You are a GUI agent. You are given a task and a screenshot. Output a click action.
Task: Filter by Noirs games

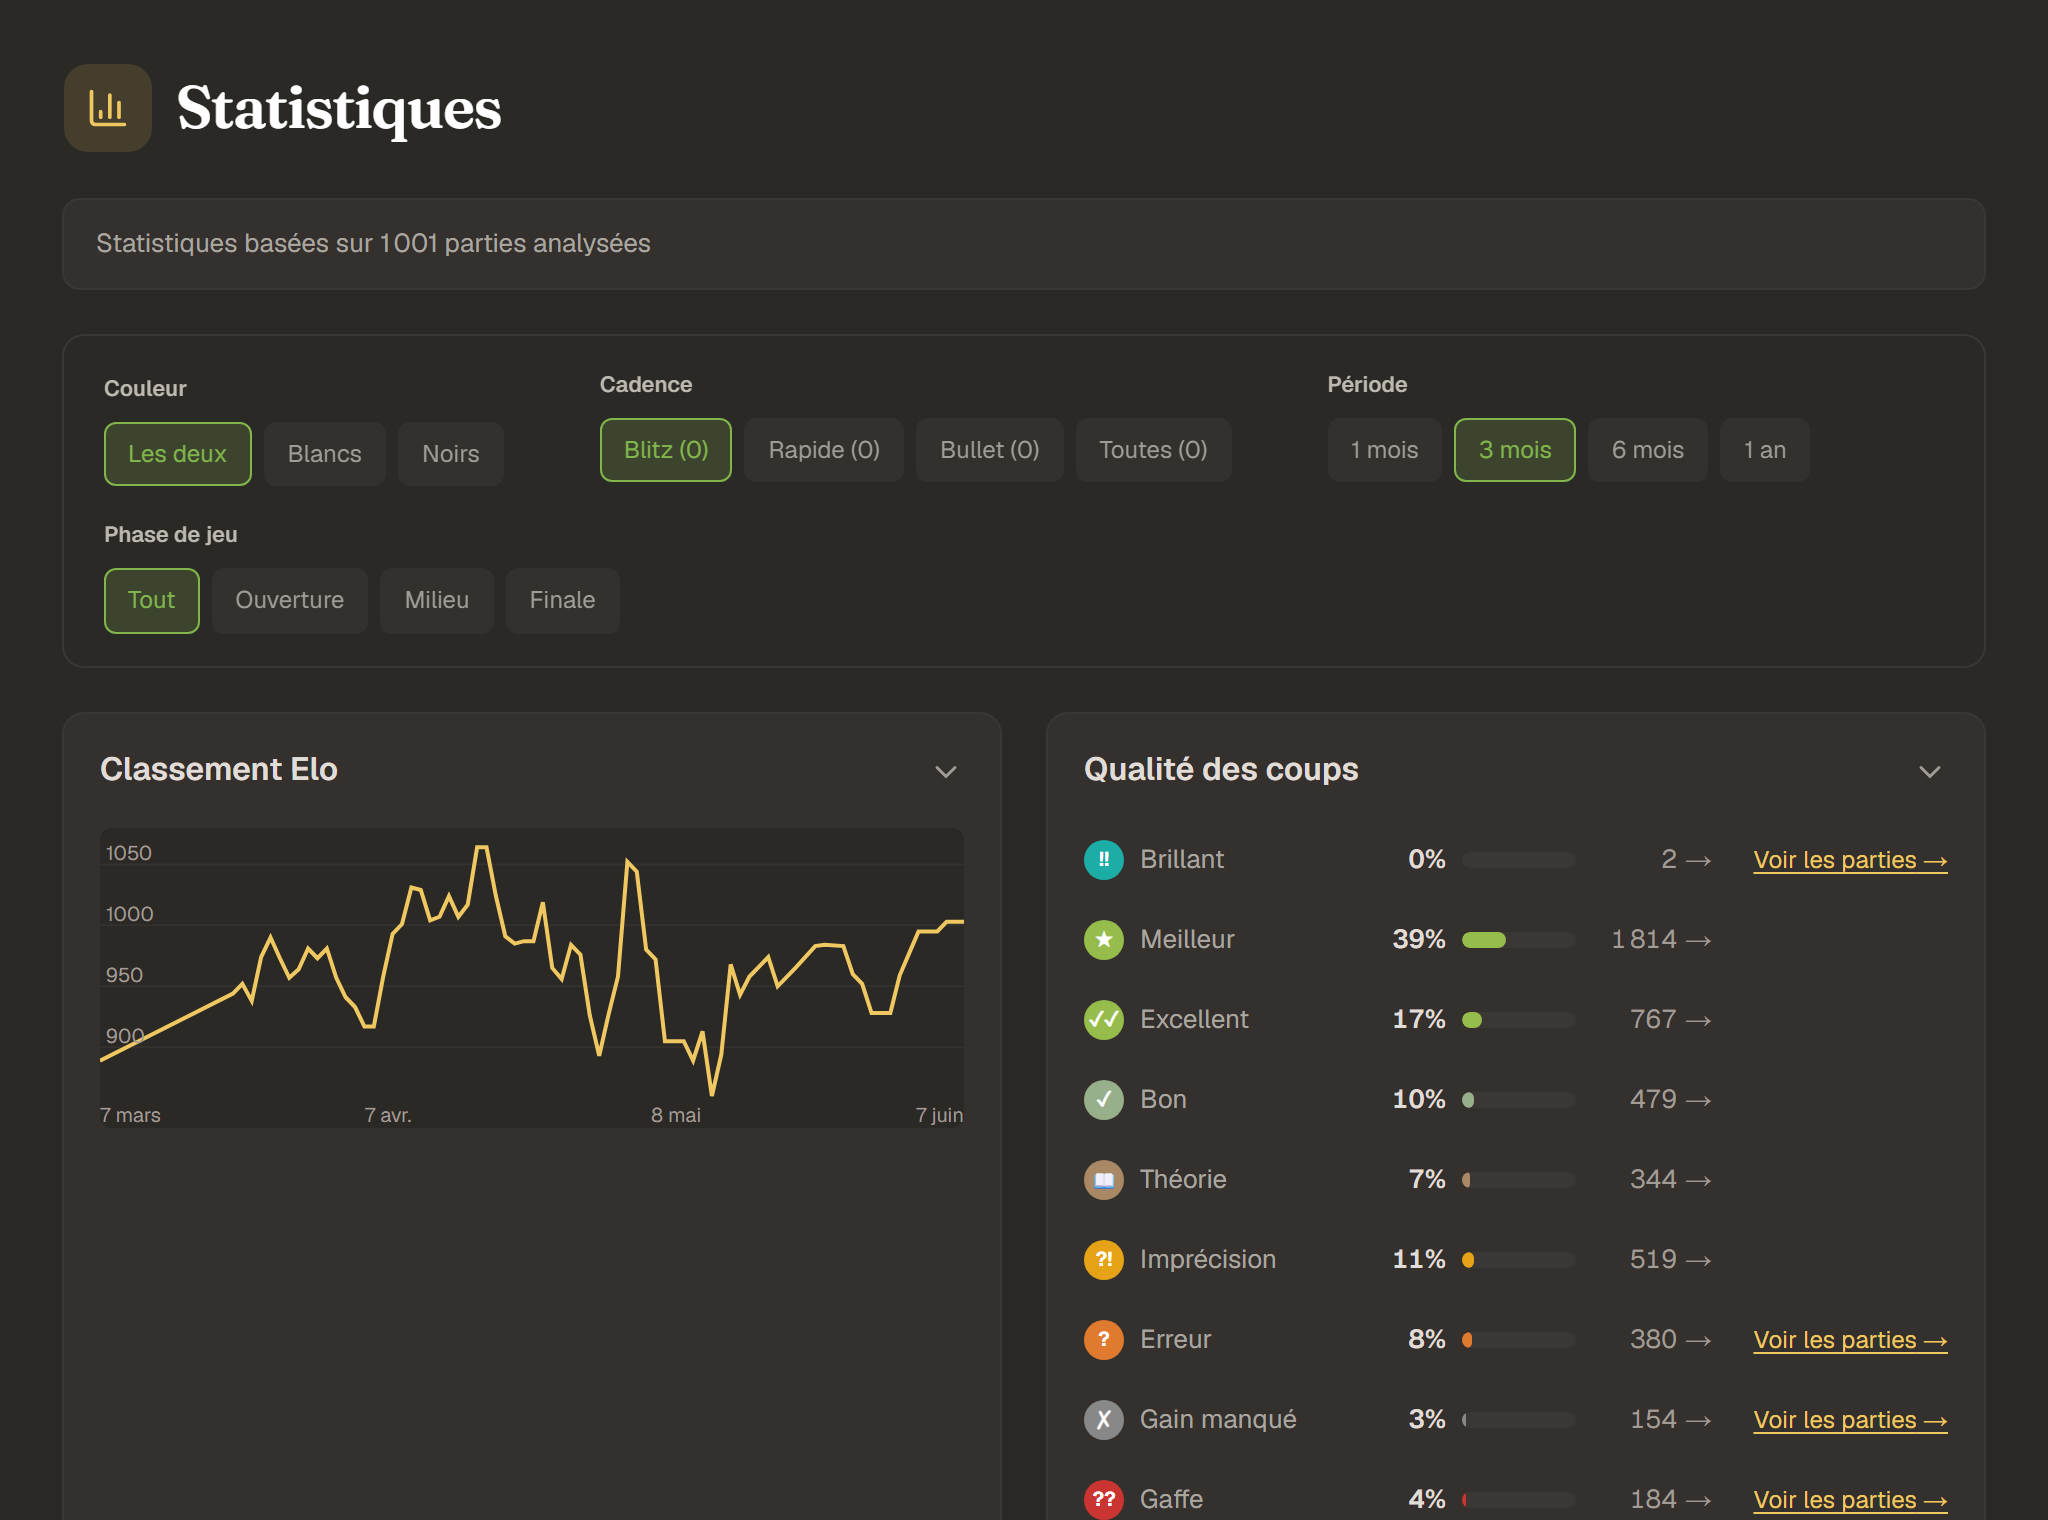tap(451, 454)
